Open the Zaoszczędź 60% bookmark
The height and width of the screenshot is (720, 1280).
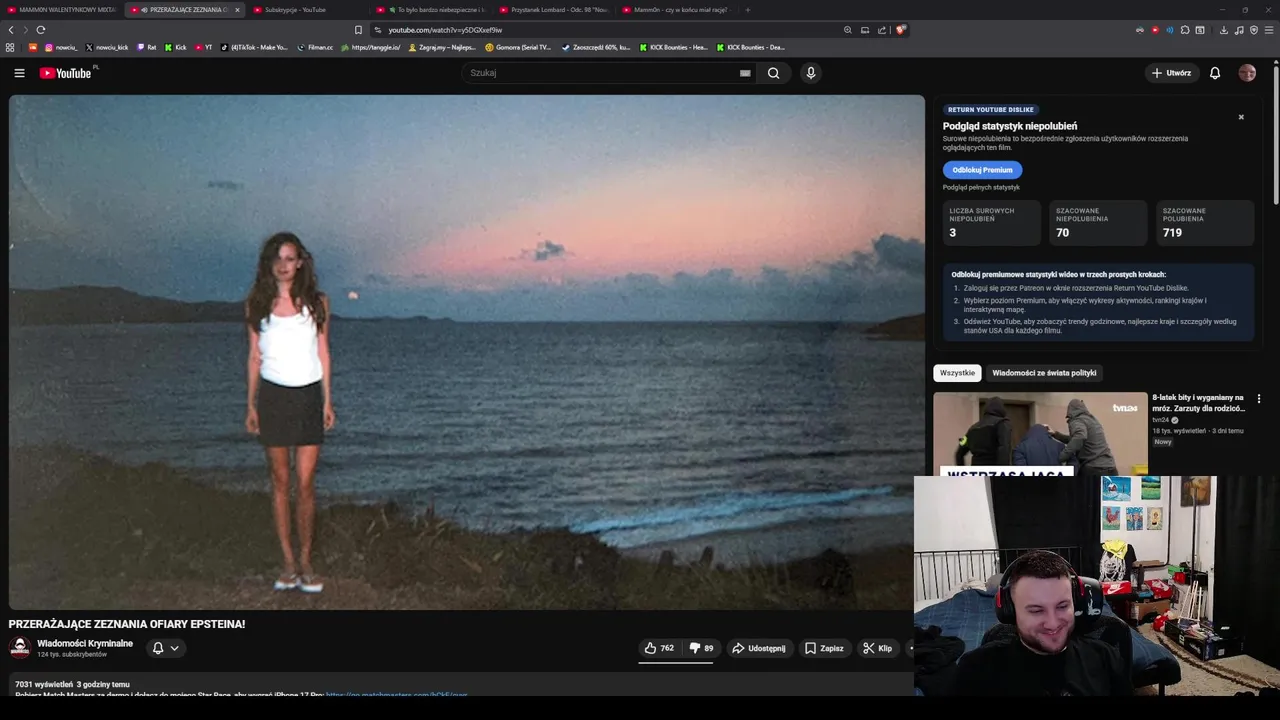(596, 47)
